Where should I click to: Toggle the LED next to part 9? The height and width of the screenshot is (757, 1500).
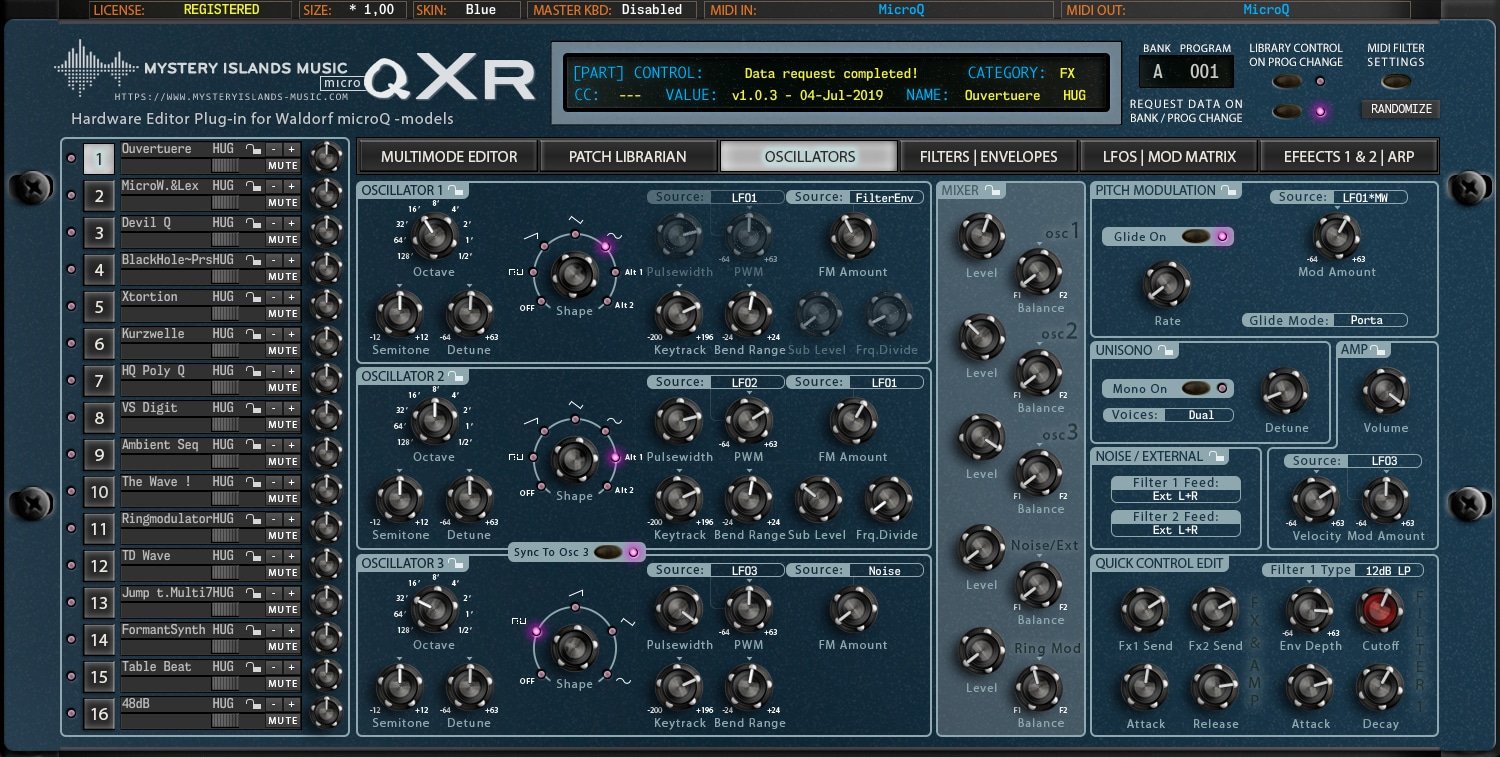coord(71,455)
